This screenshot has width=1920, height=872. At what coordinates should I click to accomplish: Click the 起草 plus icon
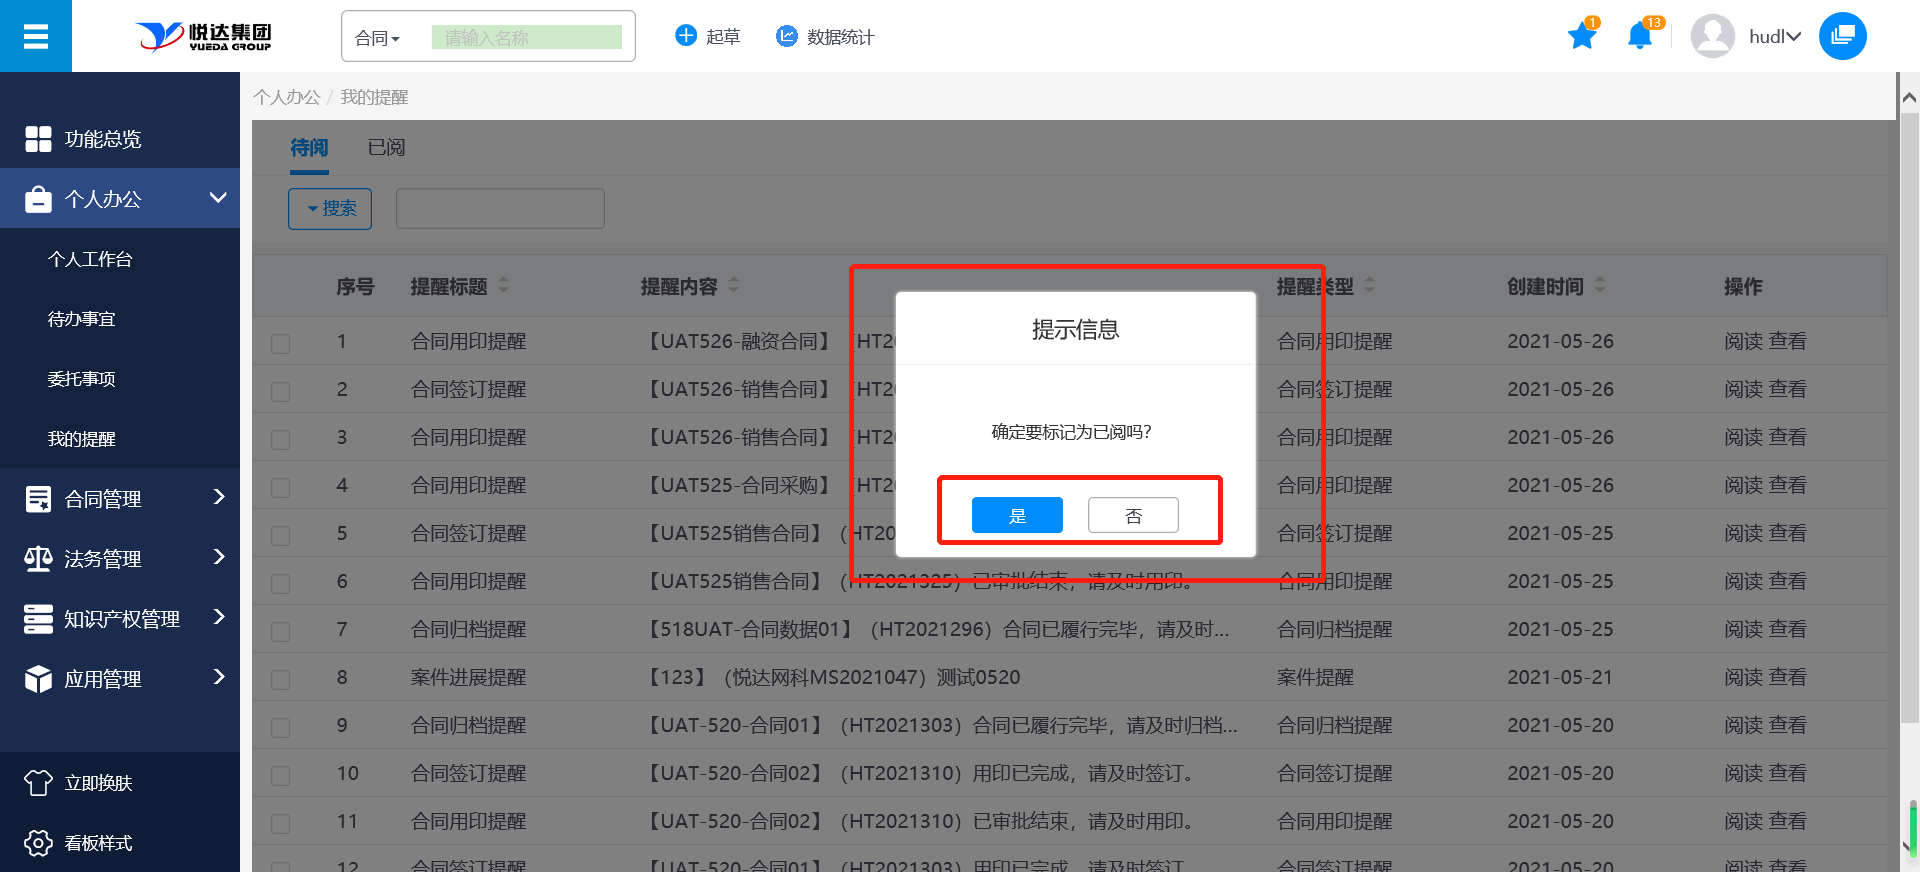(x=686, y=36)
